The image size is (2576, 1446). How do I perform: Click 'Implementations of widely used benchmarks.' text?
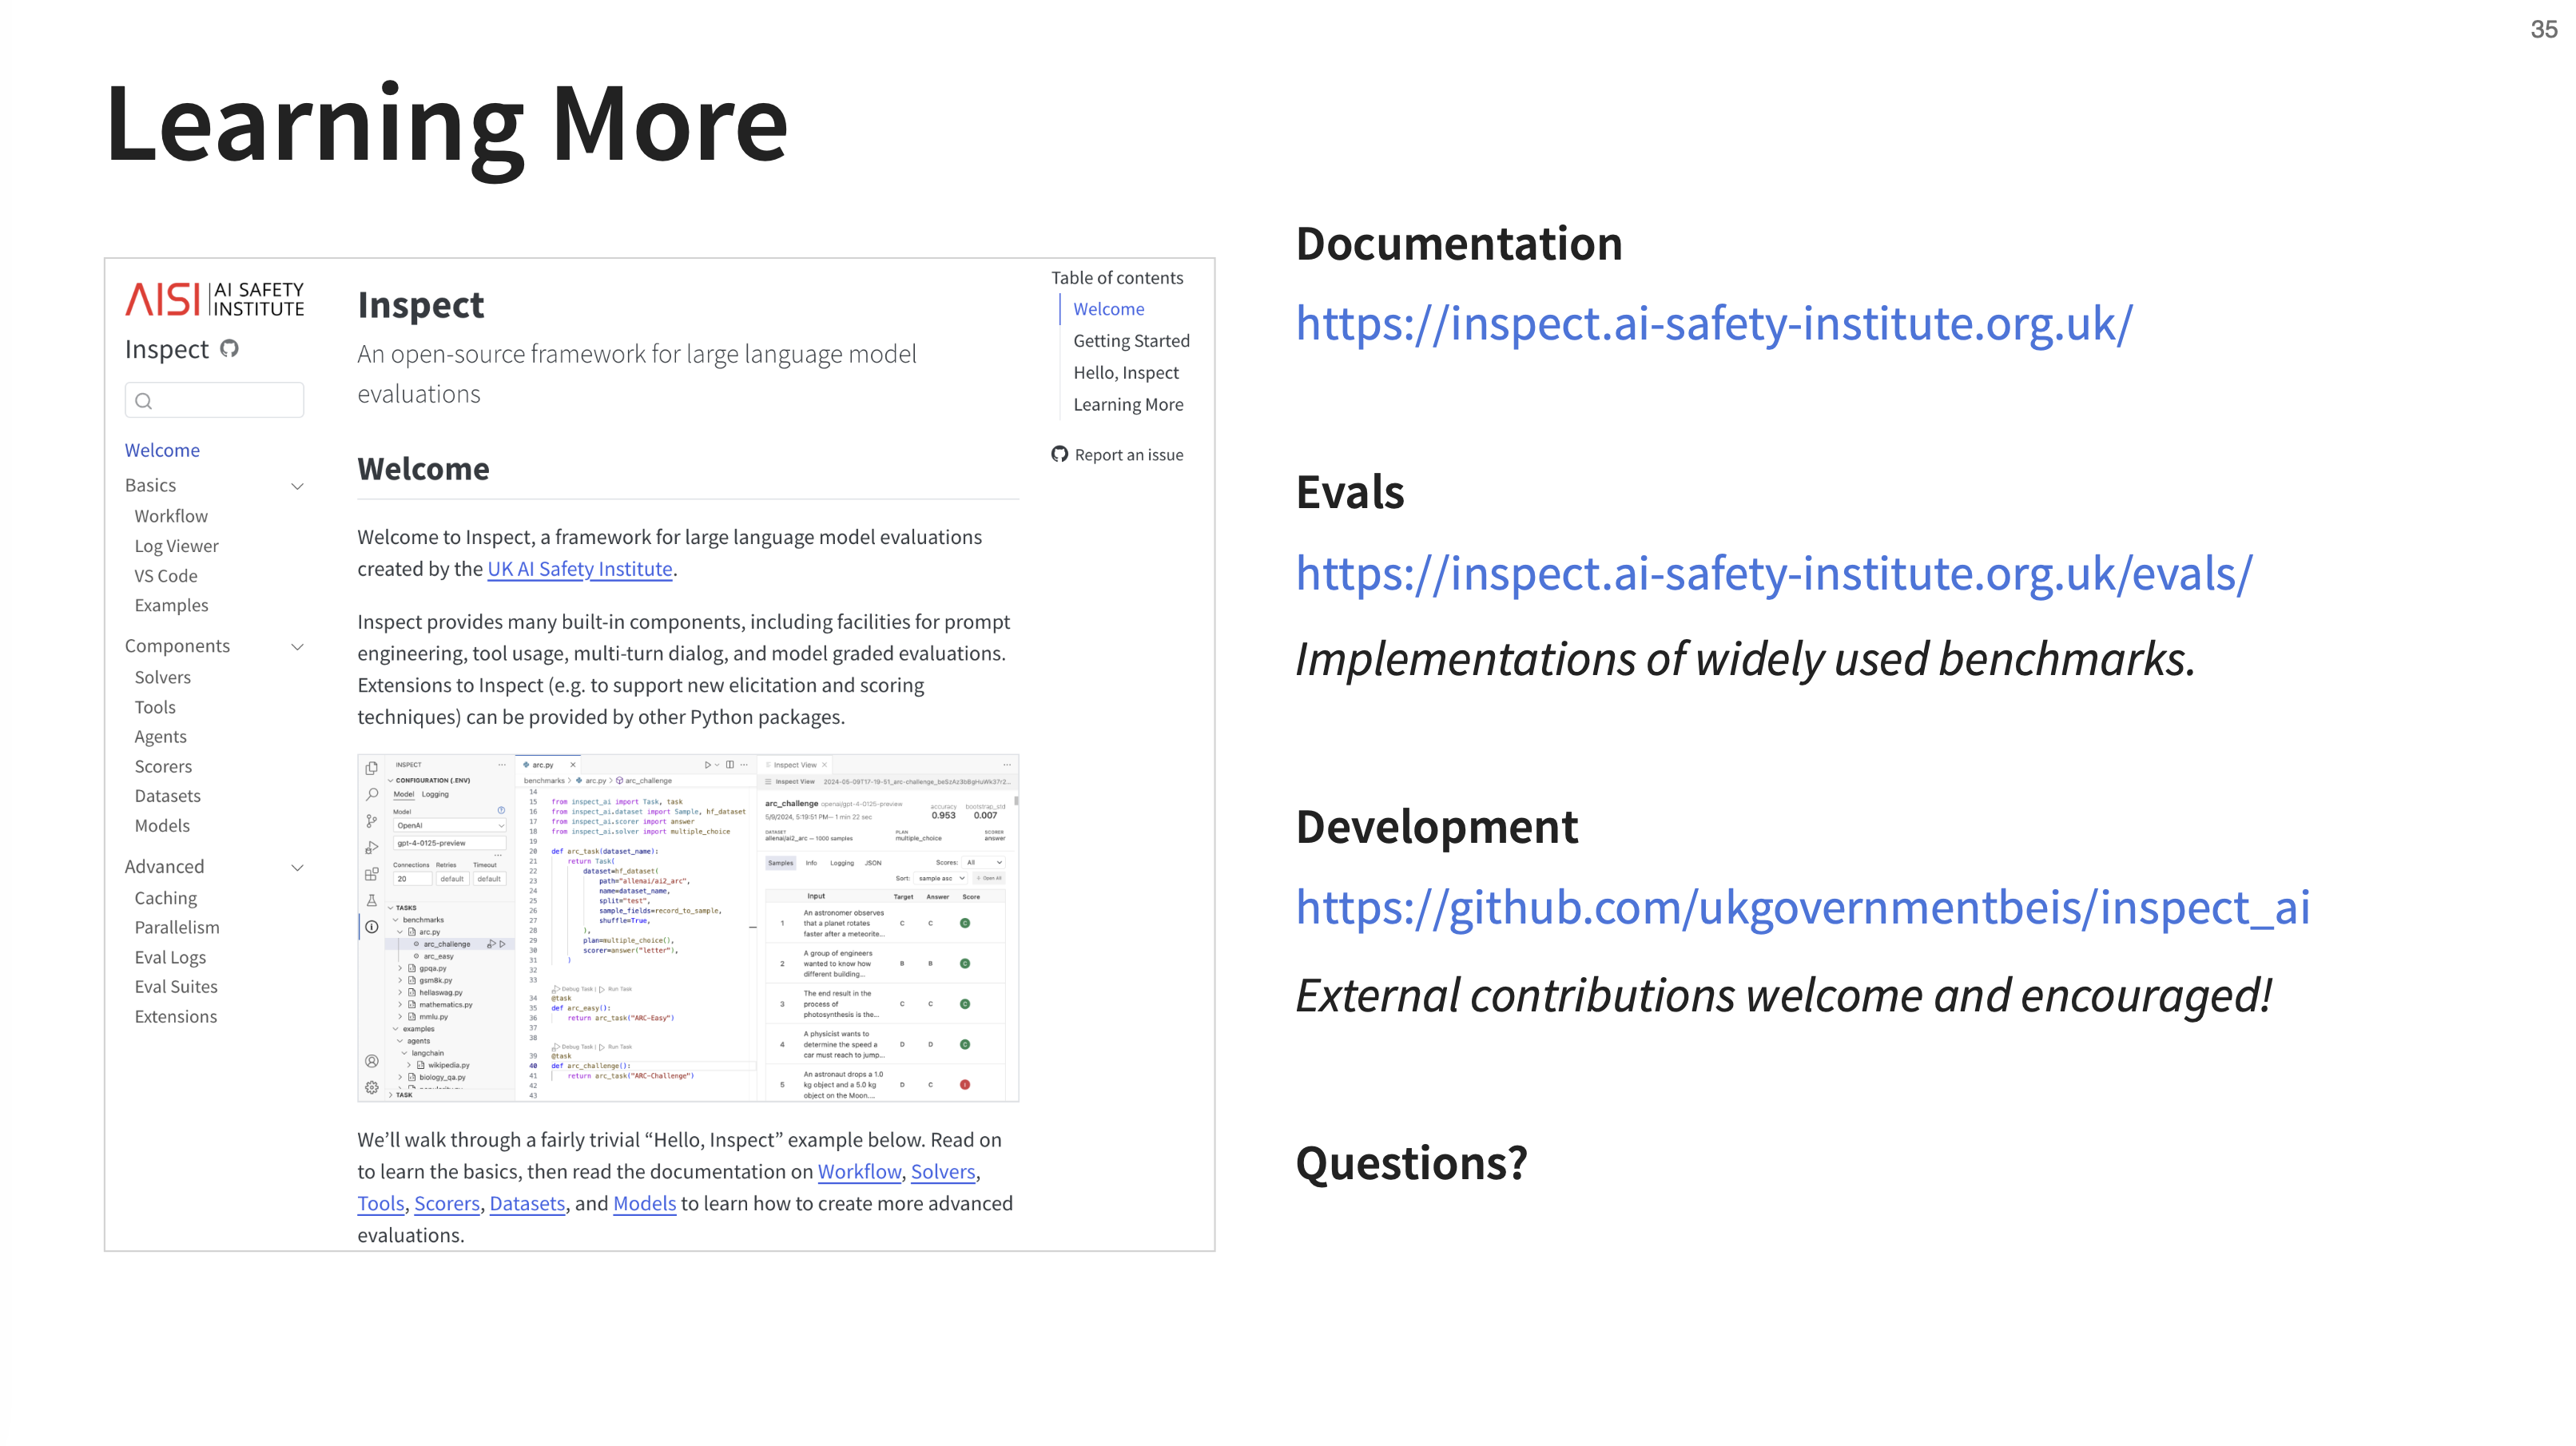pyautogui.click(x=1744, y=659)
